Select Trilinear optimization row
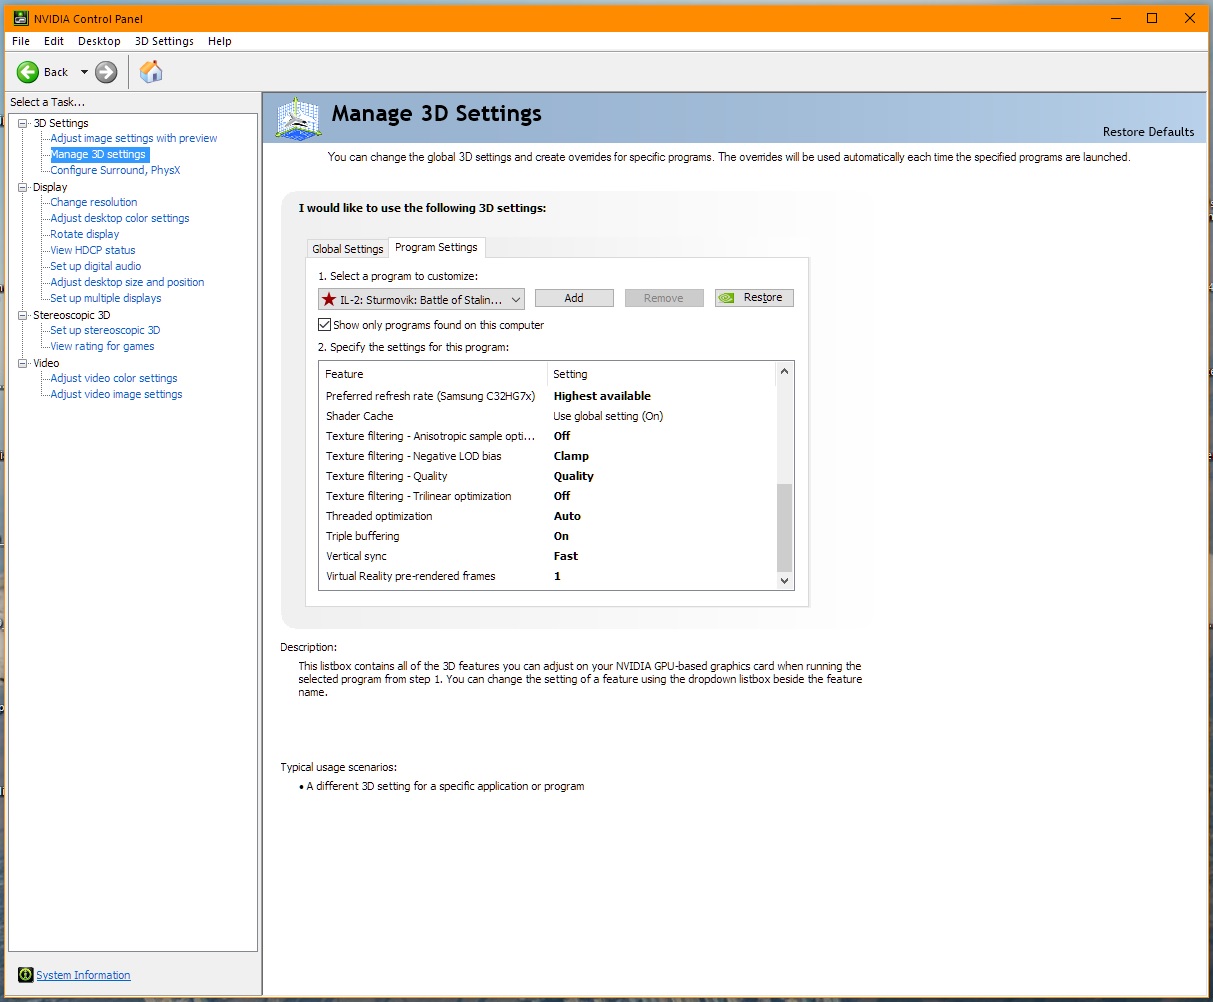 [x=547, y=496]
